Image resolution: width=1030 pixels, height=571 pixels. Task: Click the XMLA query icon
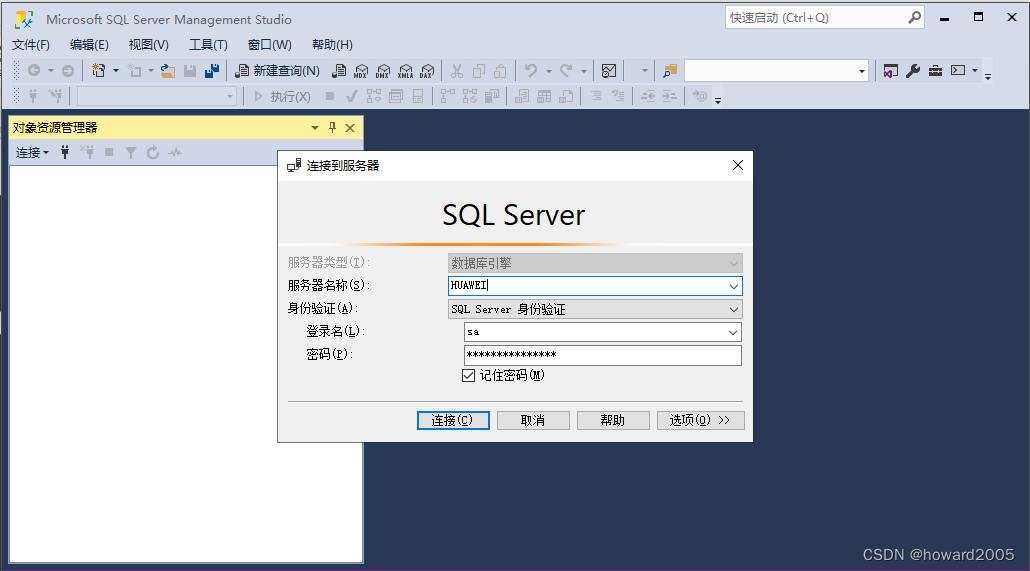coord(405,70)
